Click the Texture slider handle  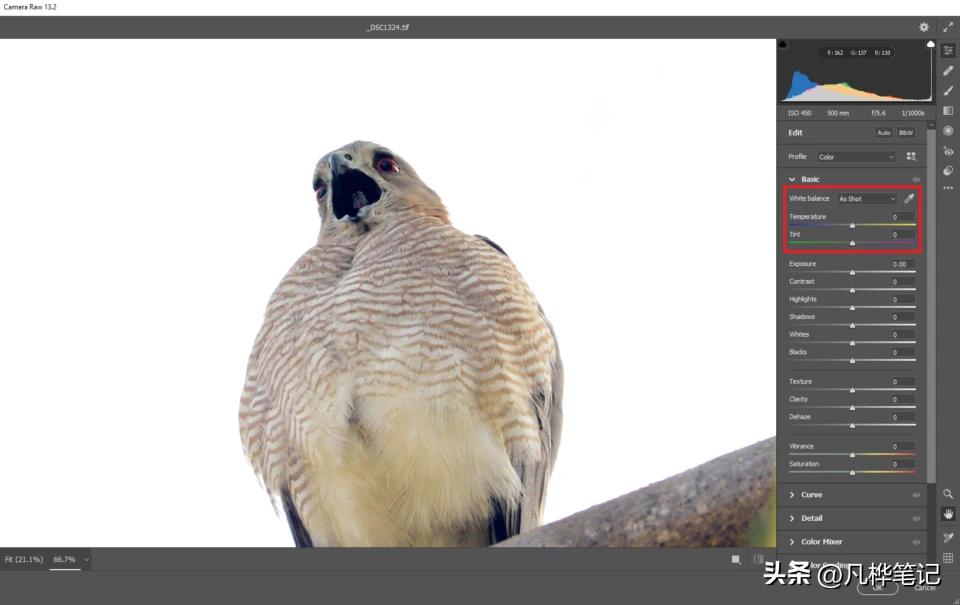[852, 390]
